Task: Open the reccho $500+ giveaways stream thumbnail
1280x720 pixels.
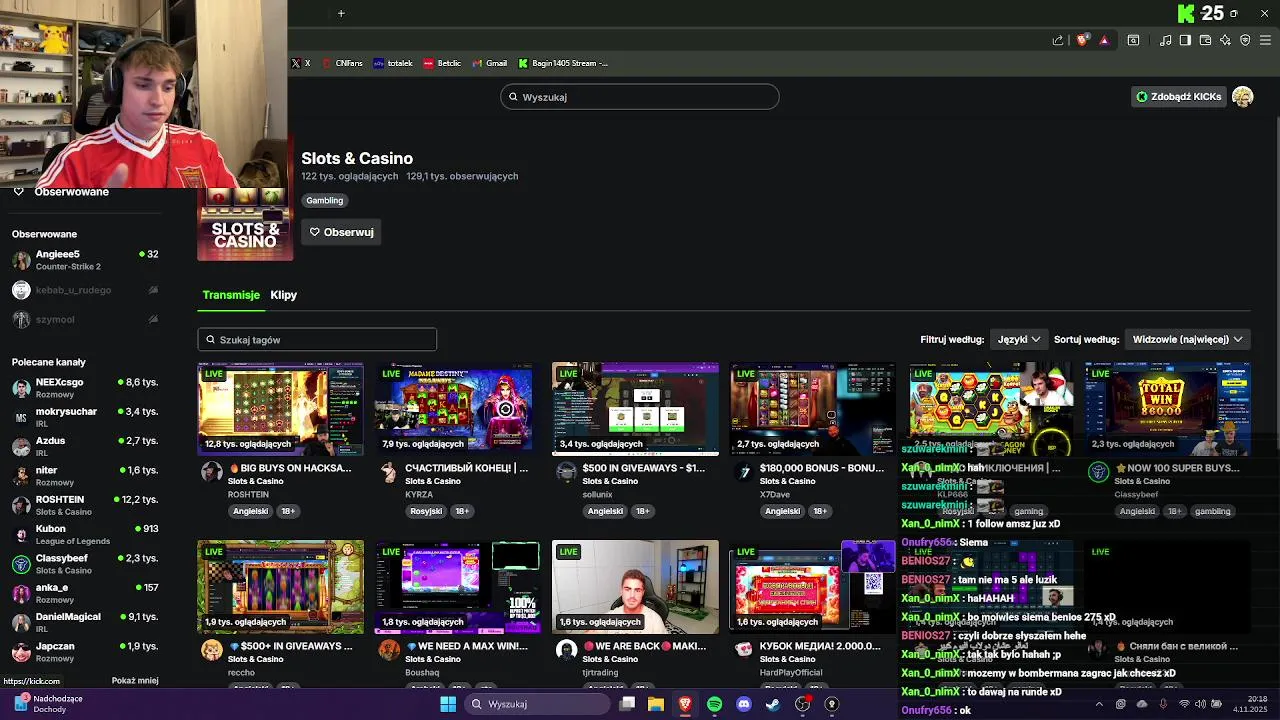Action: [x=281, y=587]
